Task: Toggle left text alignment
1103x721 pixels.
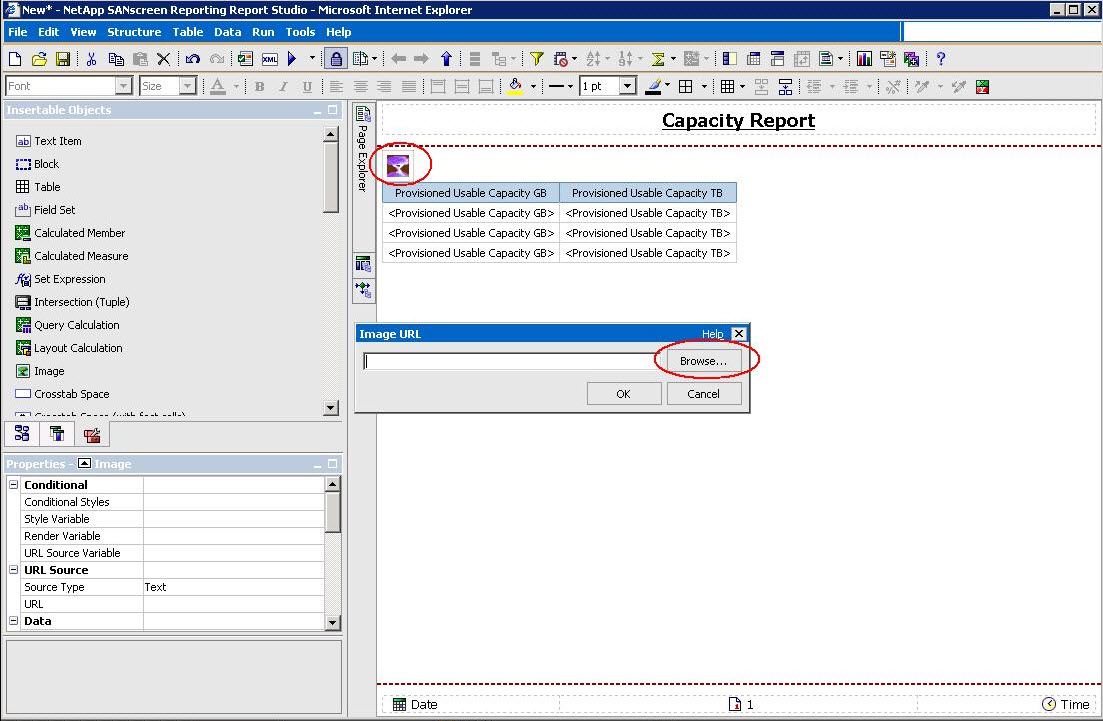Action: click(x=337, y=87)
